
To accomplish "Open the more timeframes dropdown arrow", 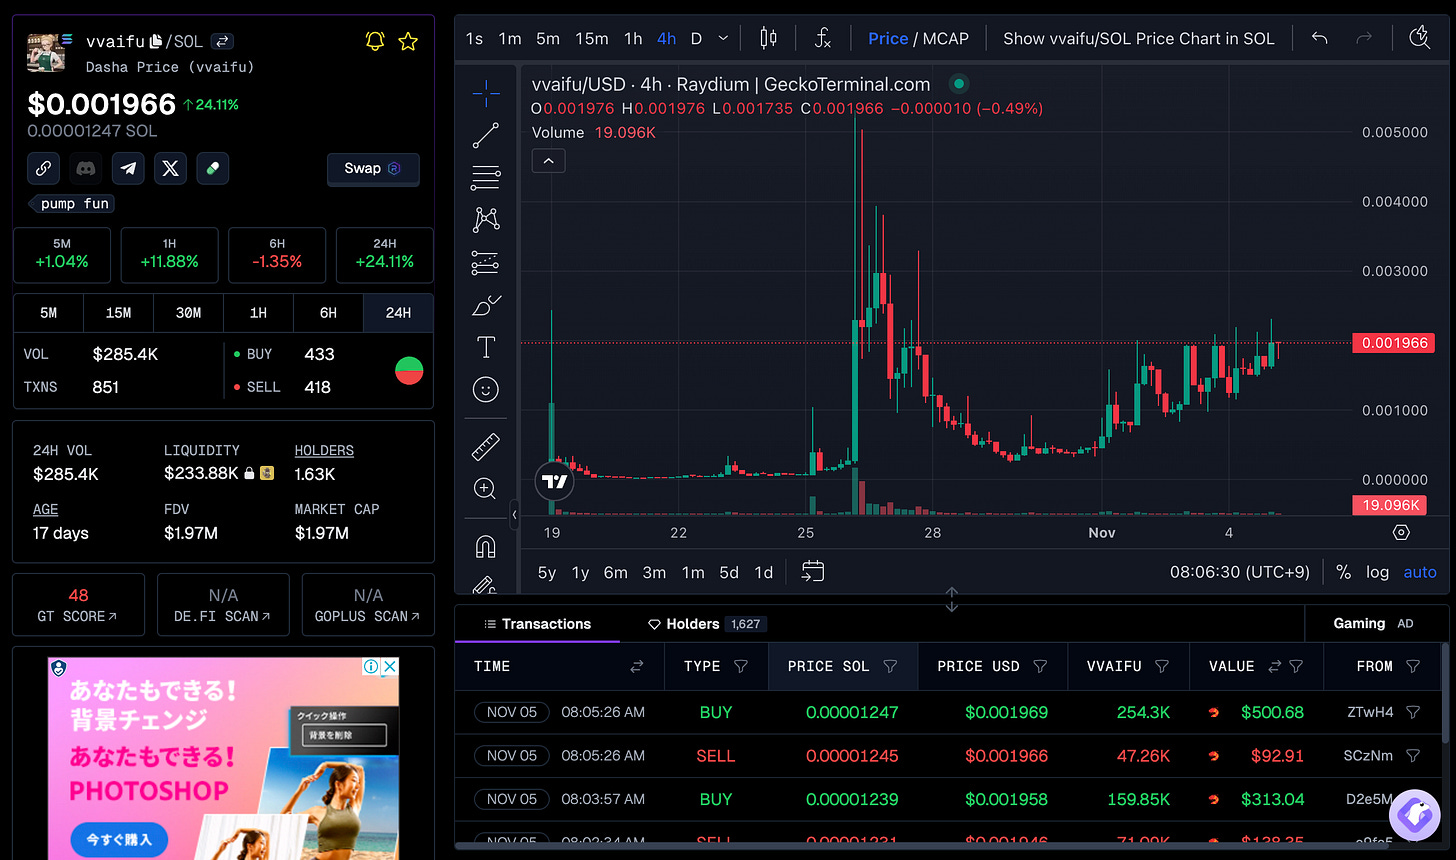I will (x=723, y=38).
